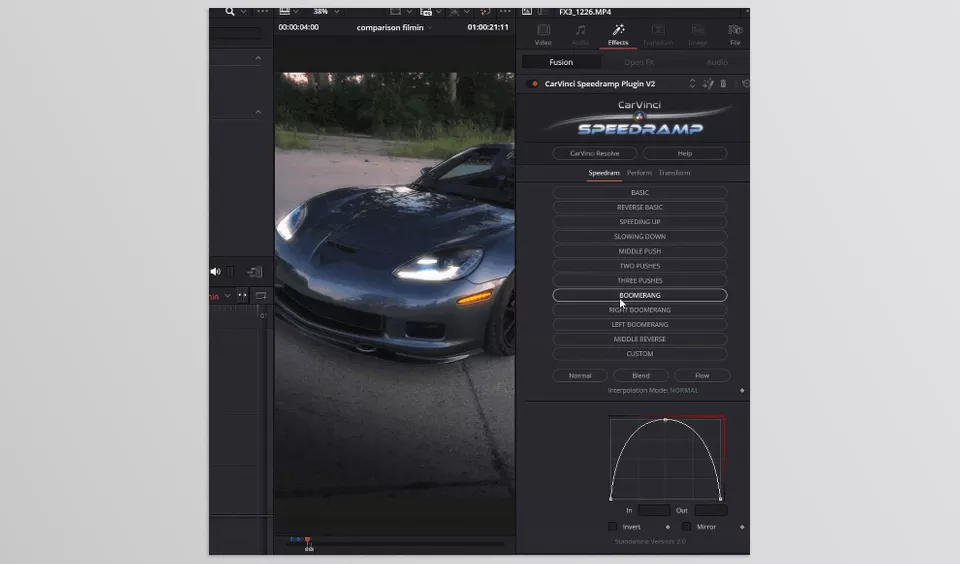Toggle the split arrows icon in left toolbar
The width and height of the screenshot is (960, 564).
pos(242,296)
